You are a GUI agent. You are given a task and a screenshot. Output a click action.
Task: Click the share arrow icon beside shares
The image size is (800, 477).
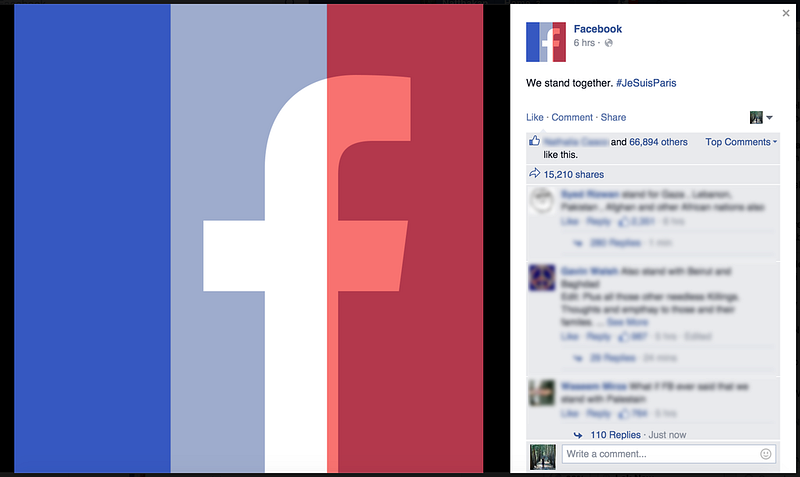[x=534, y=173]
